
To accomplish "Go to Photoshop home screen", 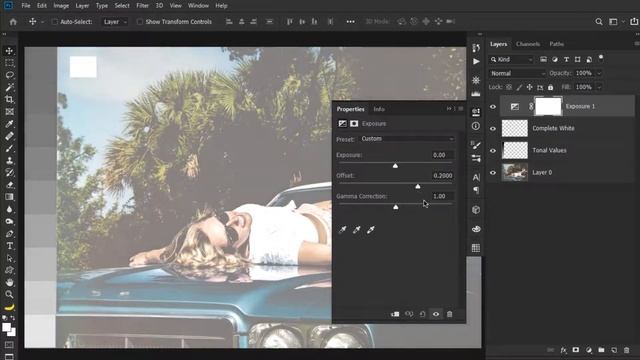I will point(13,22).
